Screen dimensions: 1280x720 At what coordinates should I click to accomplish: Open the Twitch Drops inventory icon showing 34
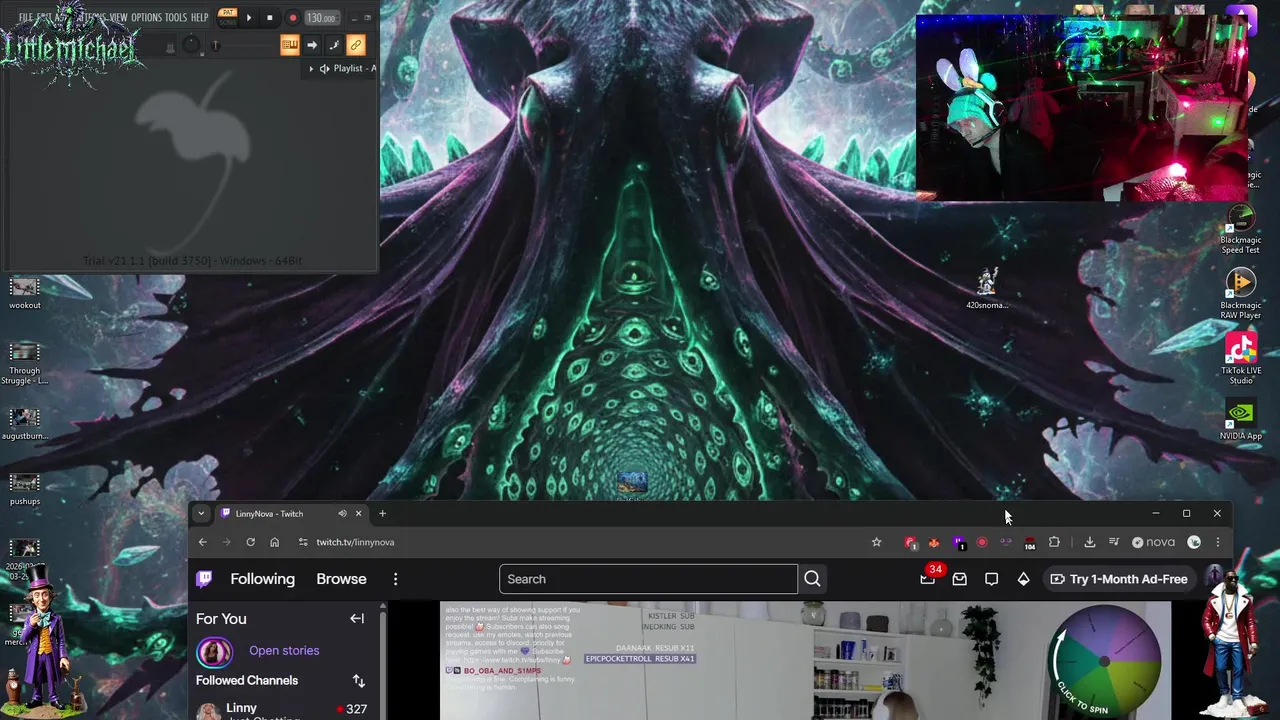point(928,578)
